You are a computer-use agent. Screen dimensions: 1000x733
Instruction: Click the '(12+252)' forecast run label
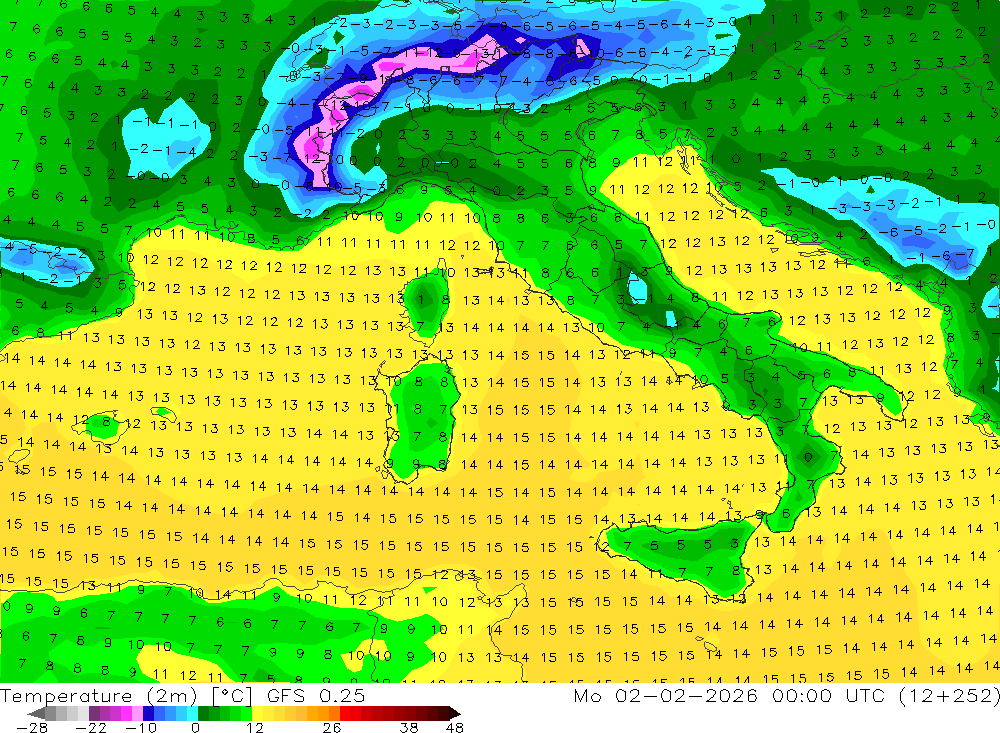949,696
